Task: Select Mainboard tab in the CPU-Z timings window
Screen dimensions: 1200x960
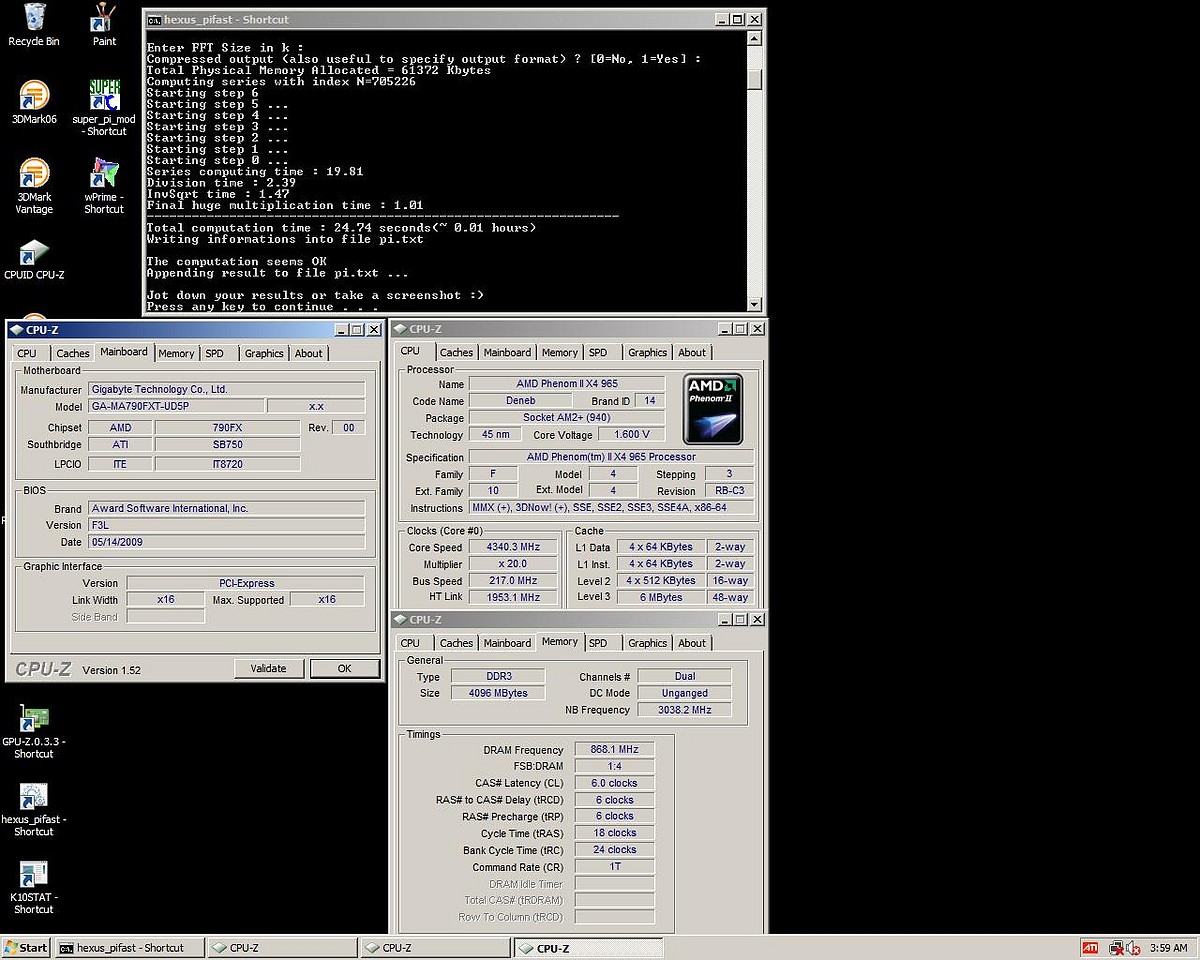Action: 507,643
